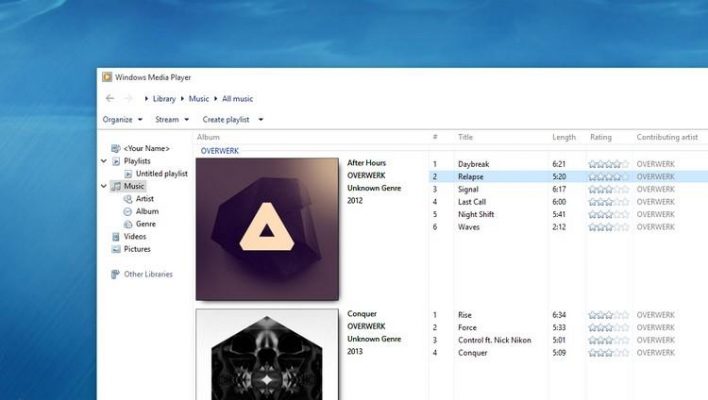Select the After Hours album artwork
Viewport: 708px width, 400px height.
coord(267,229)
